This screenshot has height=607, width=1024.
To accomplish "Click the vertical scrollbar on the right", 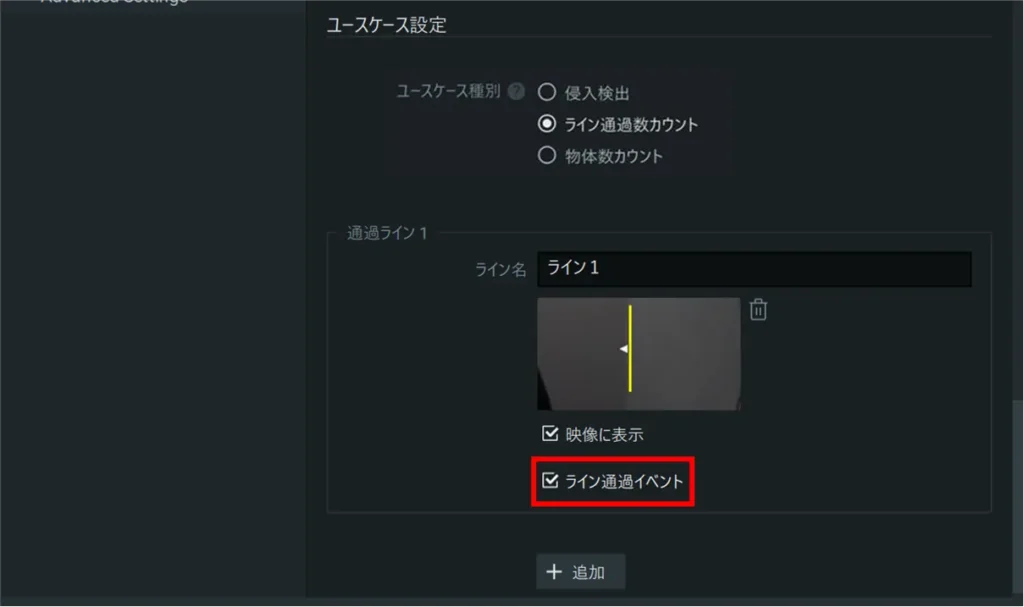I will (x=1017, y=497).
